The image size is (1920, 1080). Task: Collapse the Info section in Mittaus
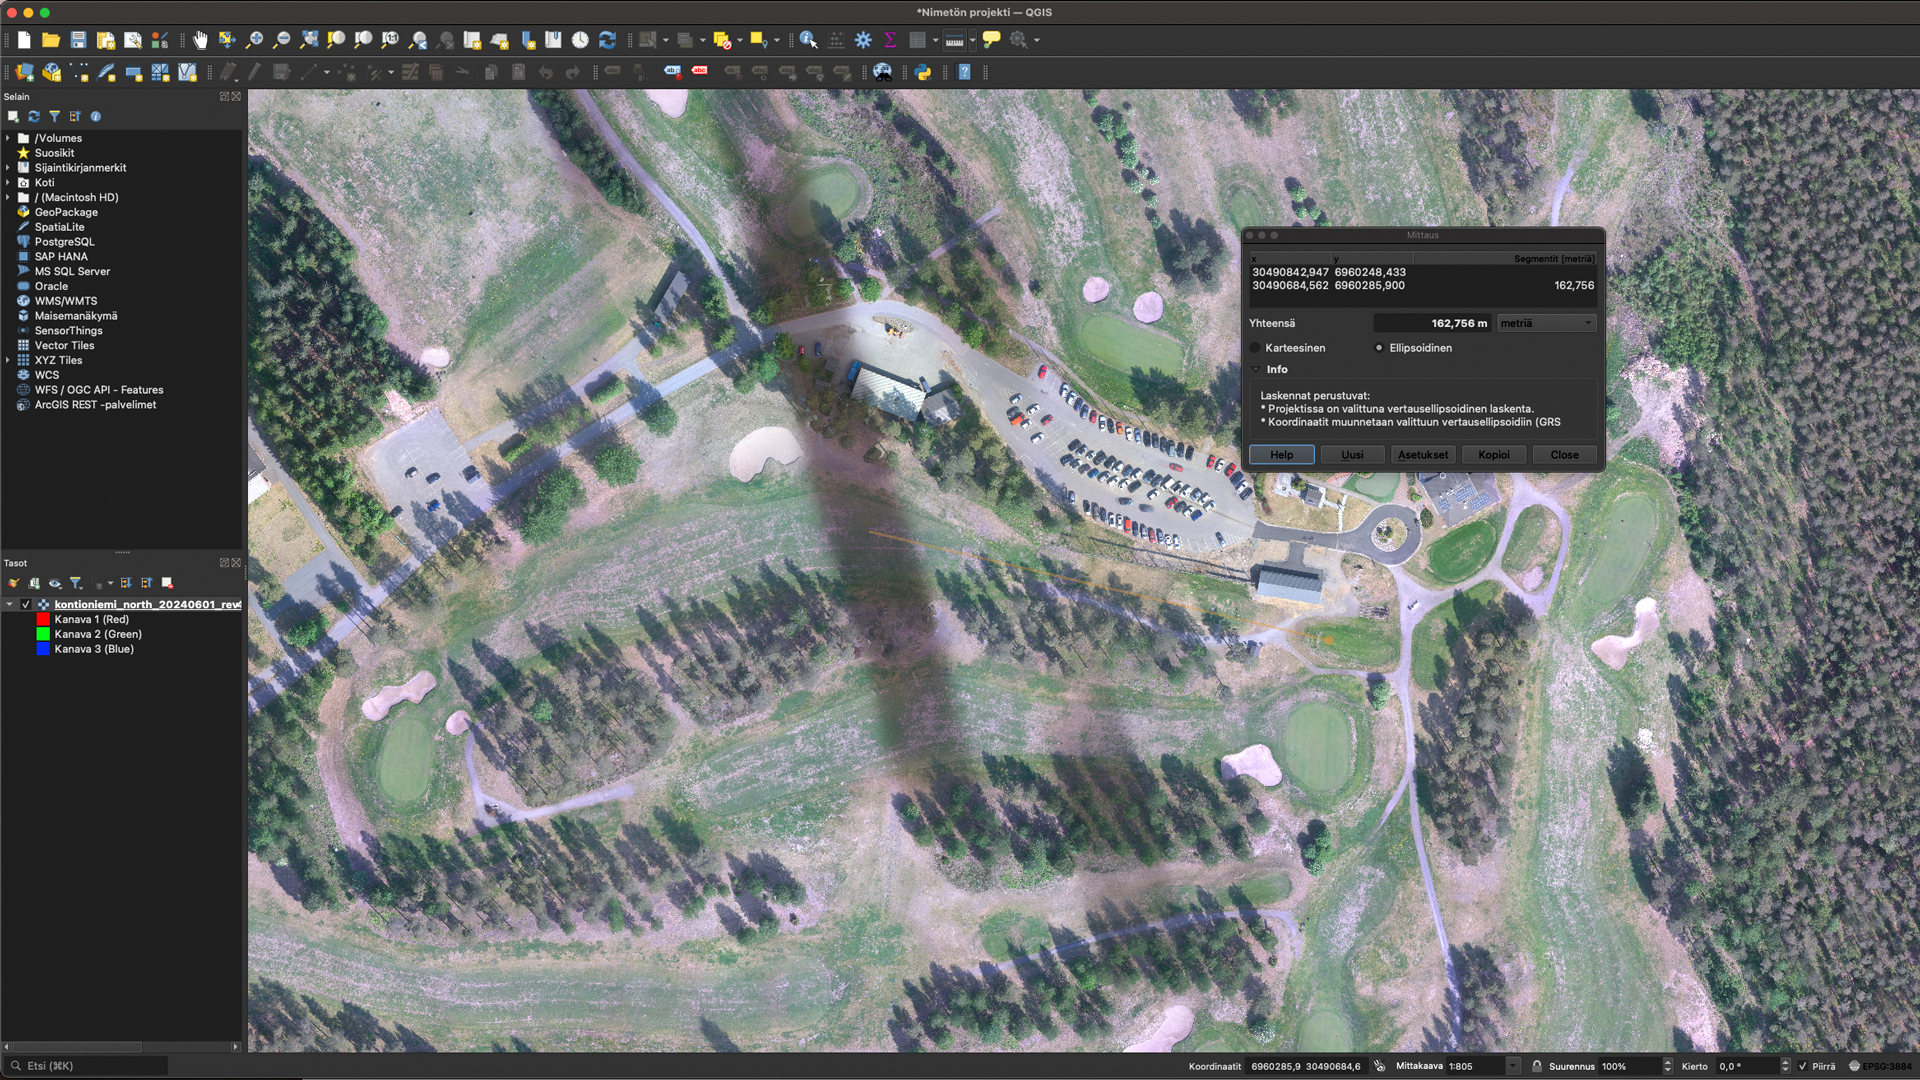tap(1257, 370)
